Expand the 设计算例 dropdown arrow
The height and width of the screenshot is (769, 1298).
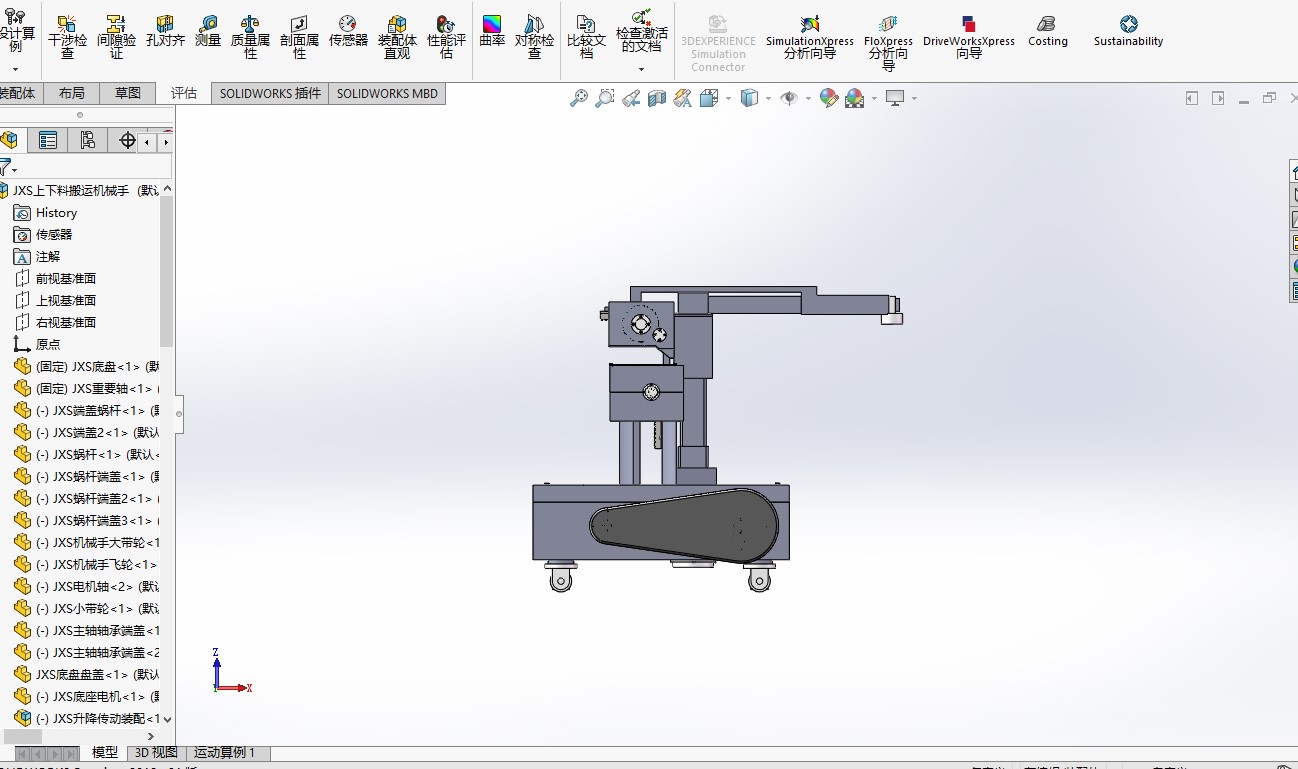15,69
